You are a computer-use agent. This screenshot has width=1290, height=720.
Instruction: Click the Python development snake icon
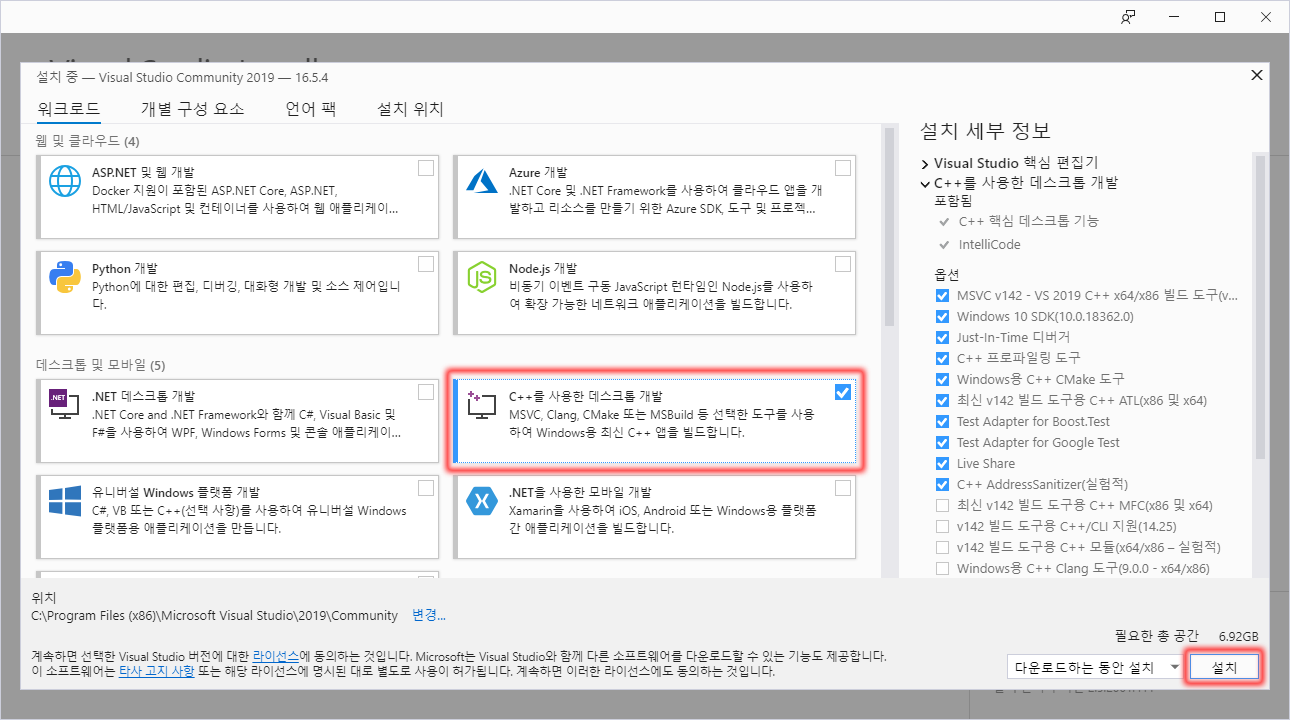point(65,278)
